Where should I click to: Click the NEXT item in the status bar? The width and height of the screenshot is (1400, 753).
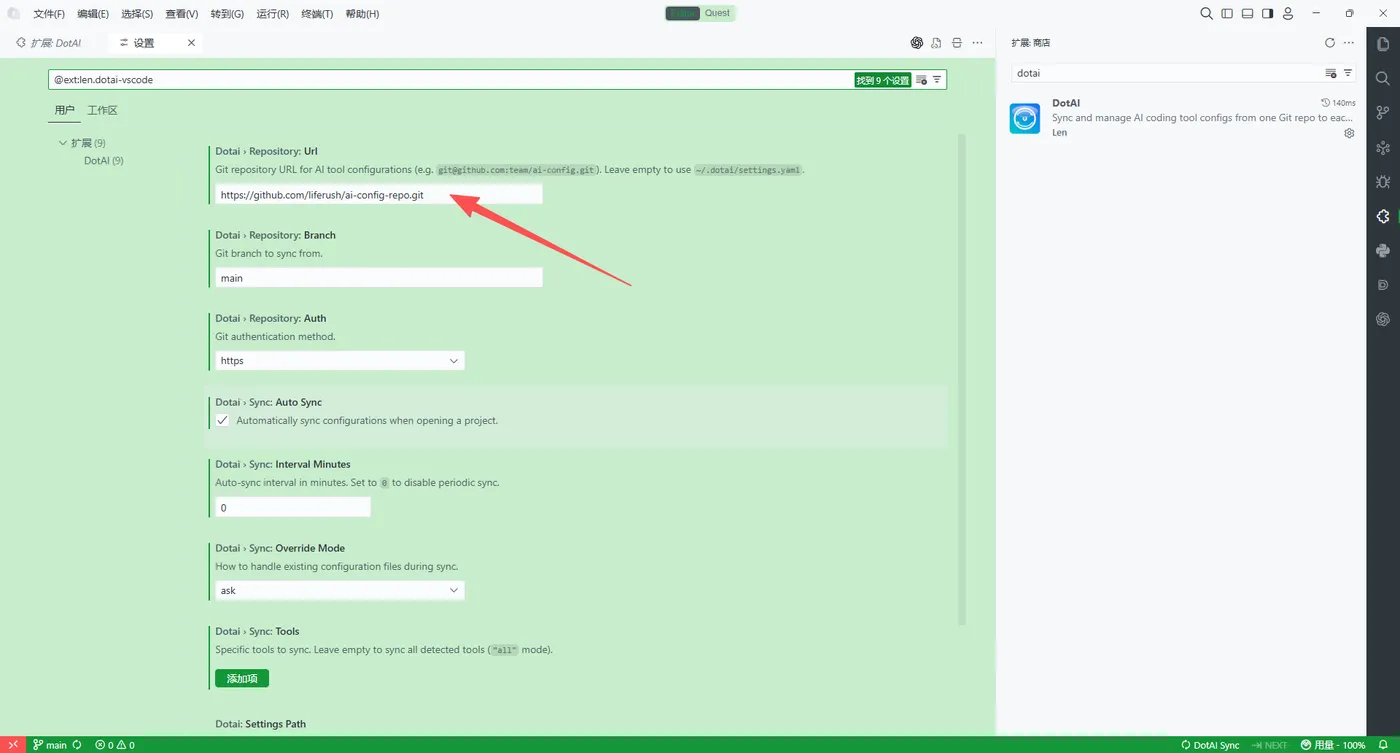click(1270, 745)
